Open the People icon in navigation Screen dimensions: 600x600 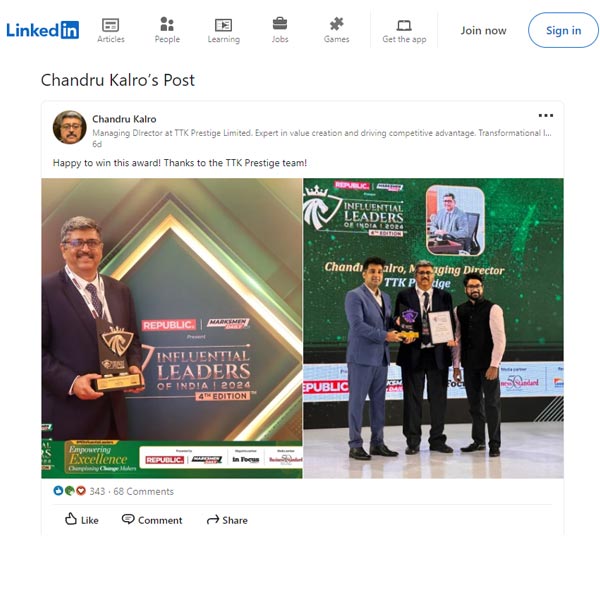point(167,24)
